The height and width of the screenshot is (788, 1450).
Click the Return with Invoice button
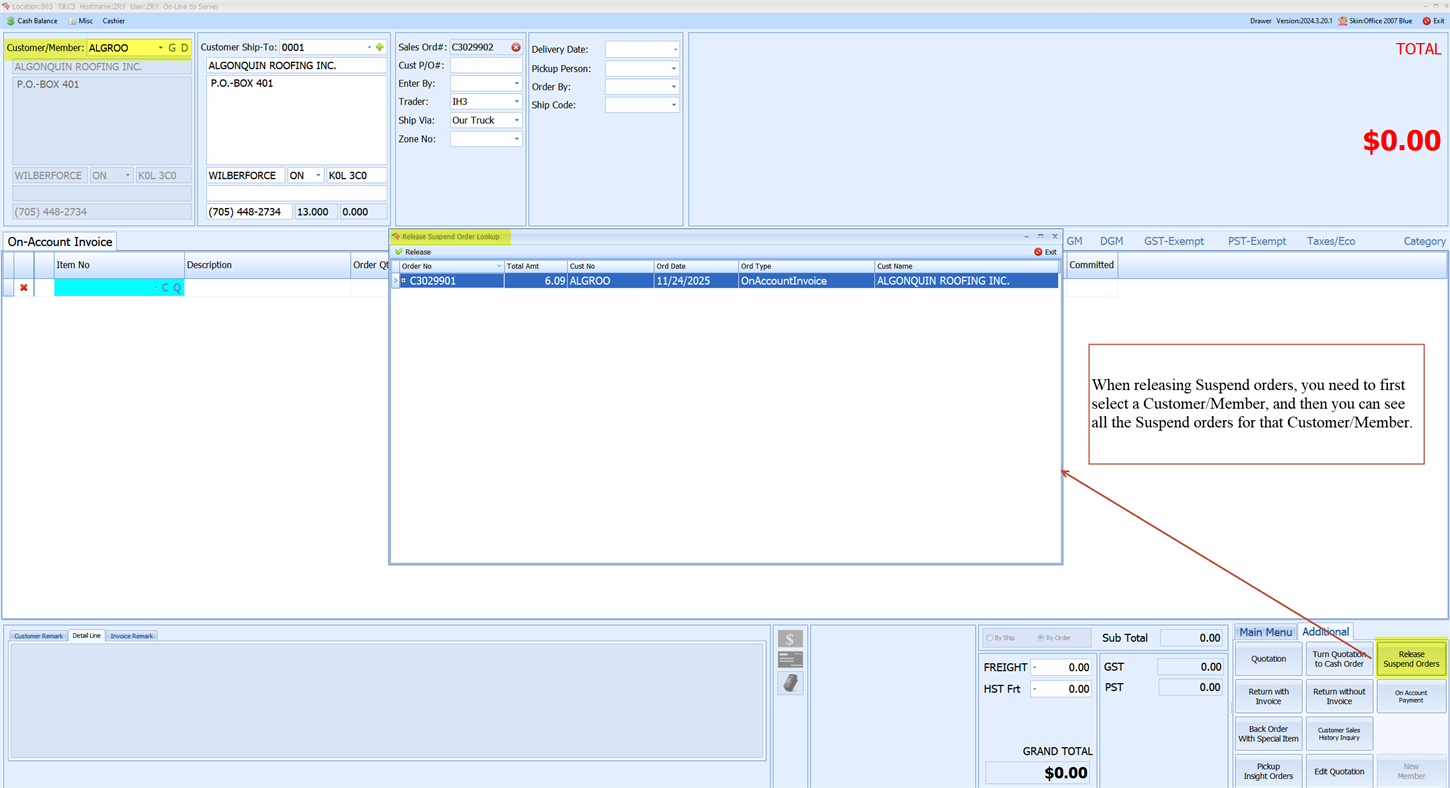[1268, 696]
